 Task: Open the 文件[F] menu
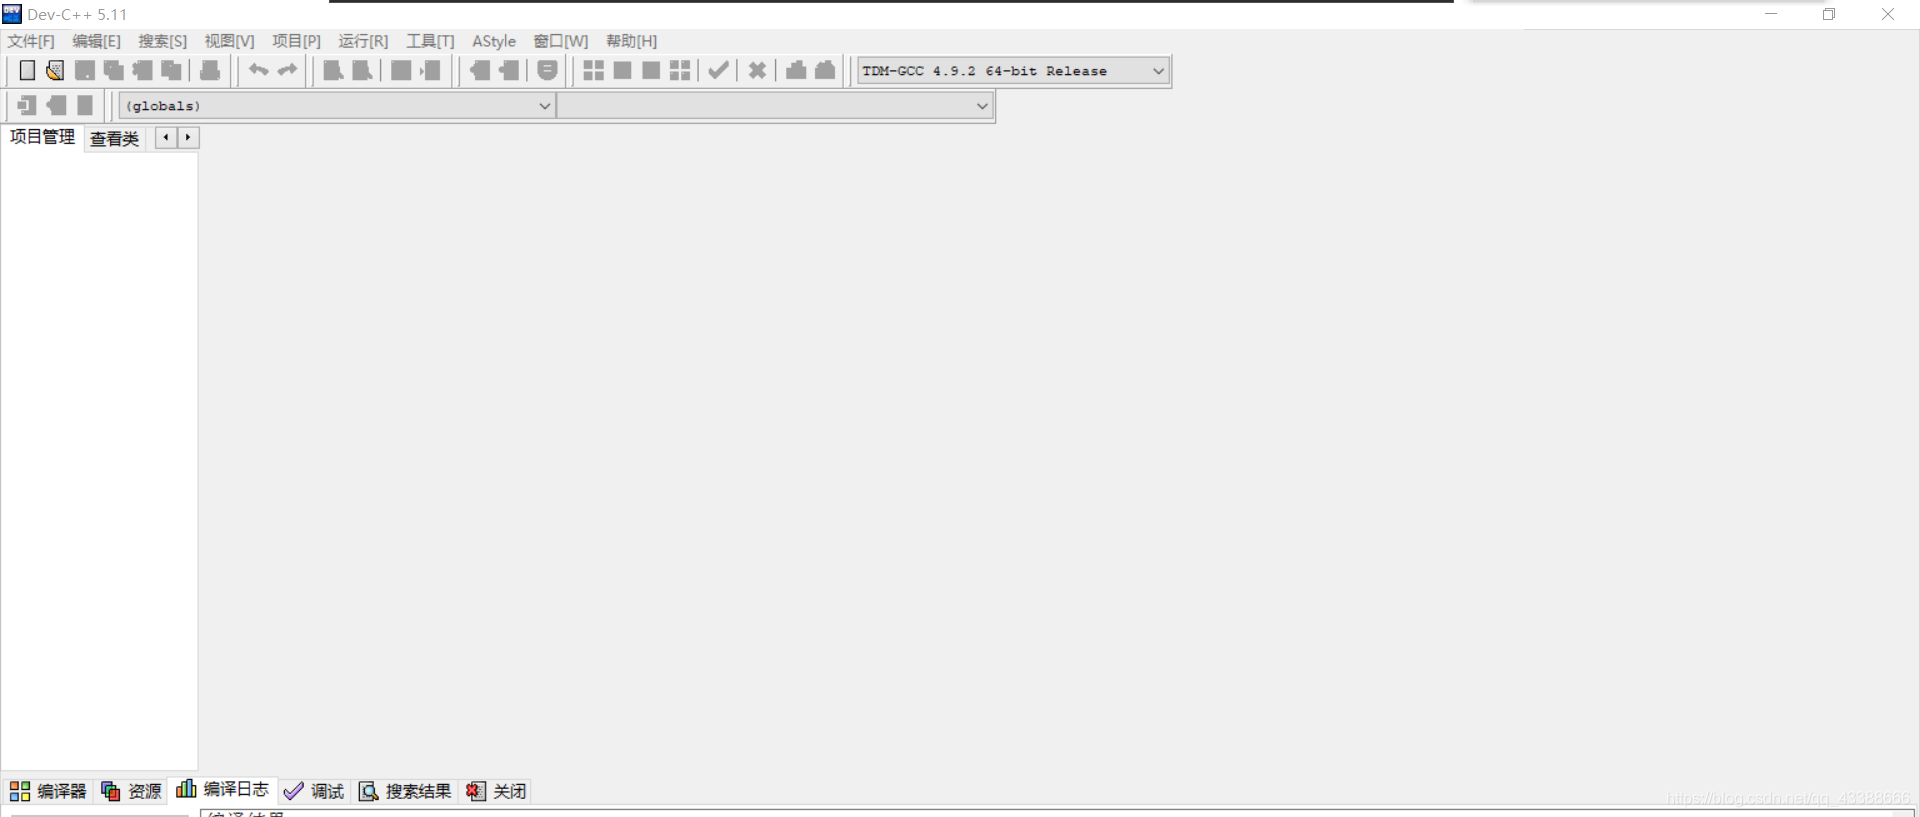tap(31, 41)
